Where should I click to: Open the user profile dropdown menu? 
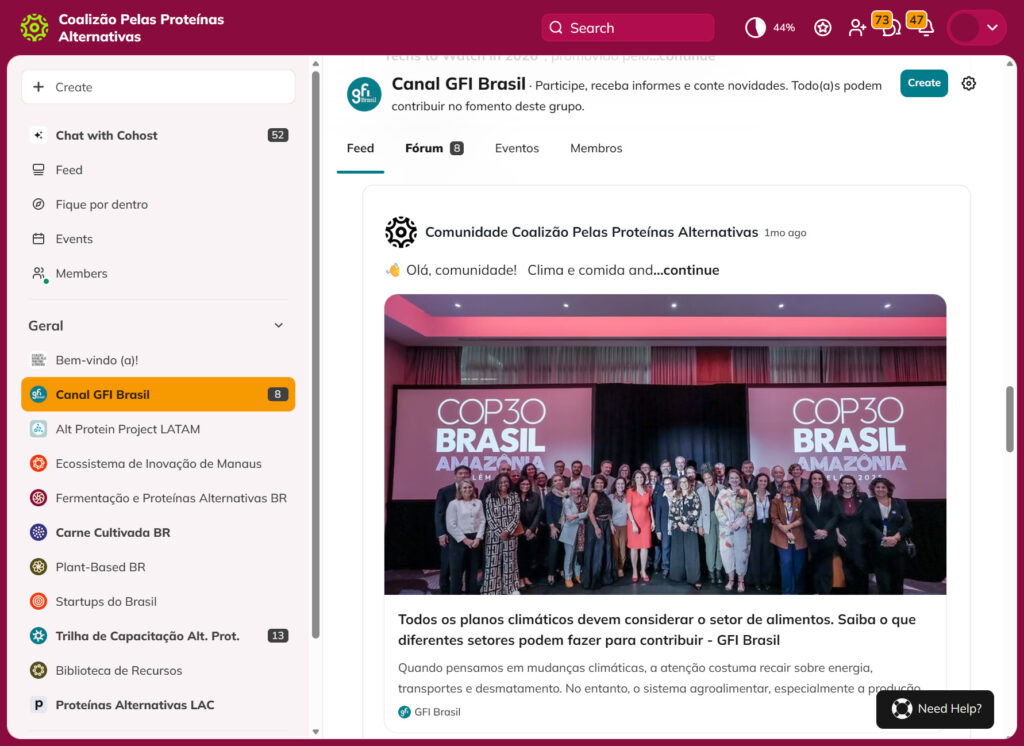(976, 28)
